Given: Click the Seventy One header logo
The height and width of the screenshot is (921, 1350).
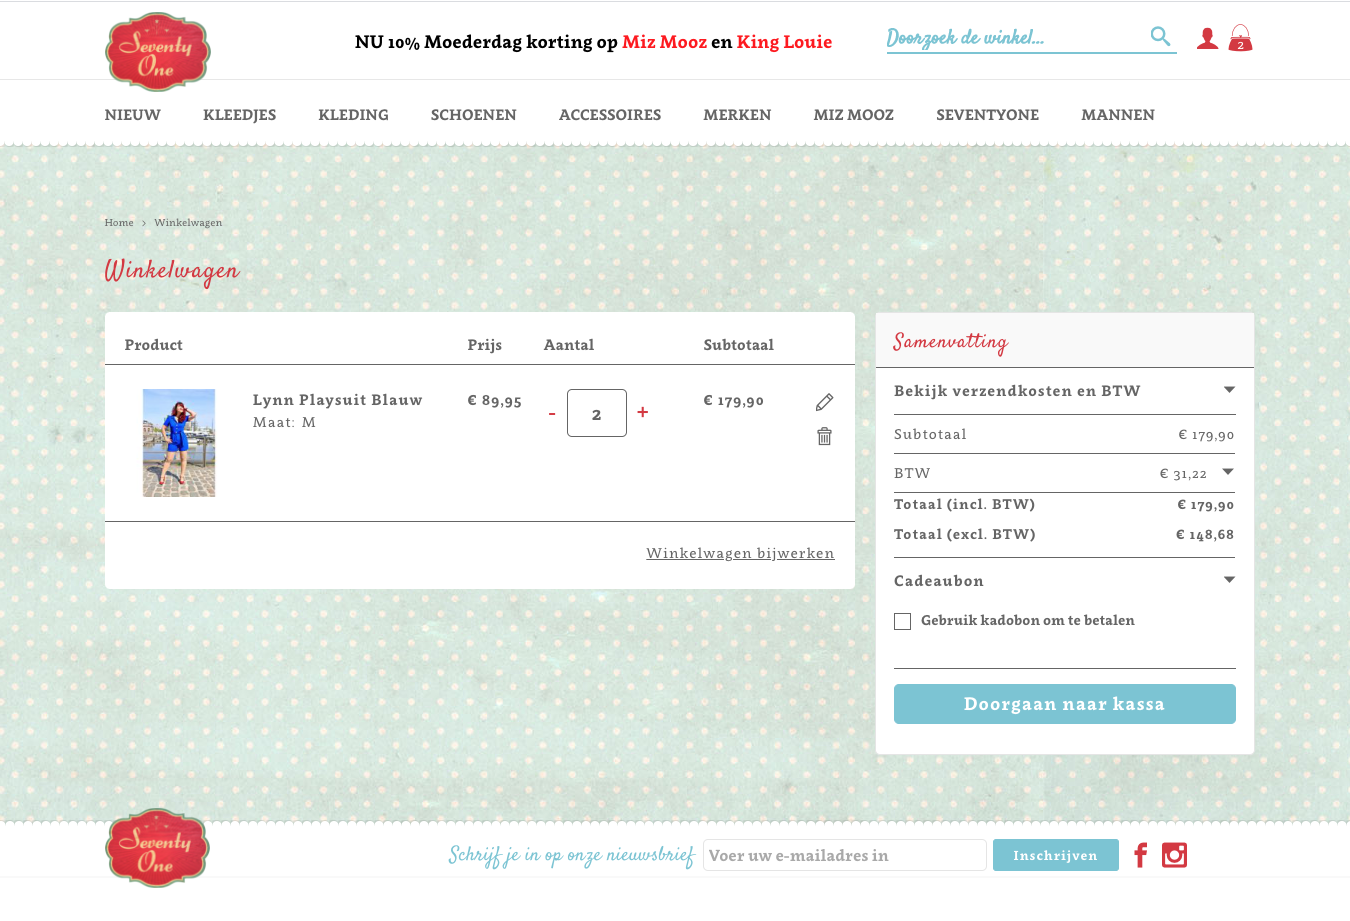Looking at the screenshot, I should tap(157, 51).
